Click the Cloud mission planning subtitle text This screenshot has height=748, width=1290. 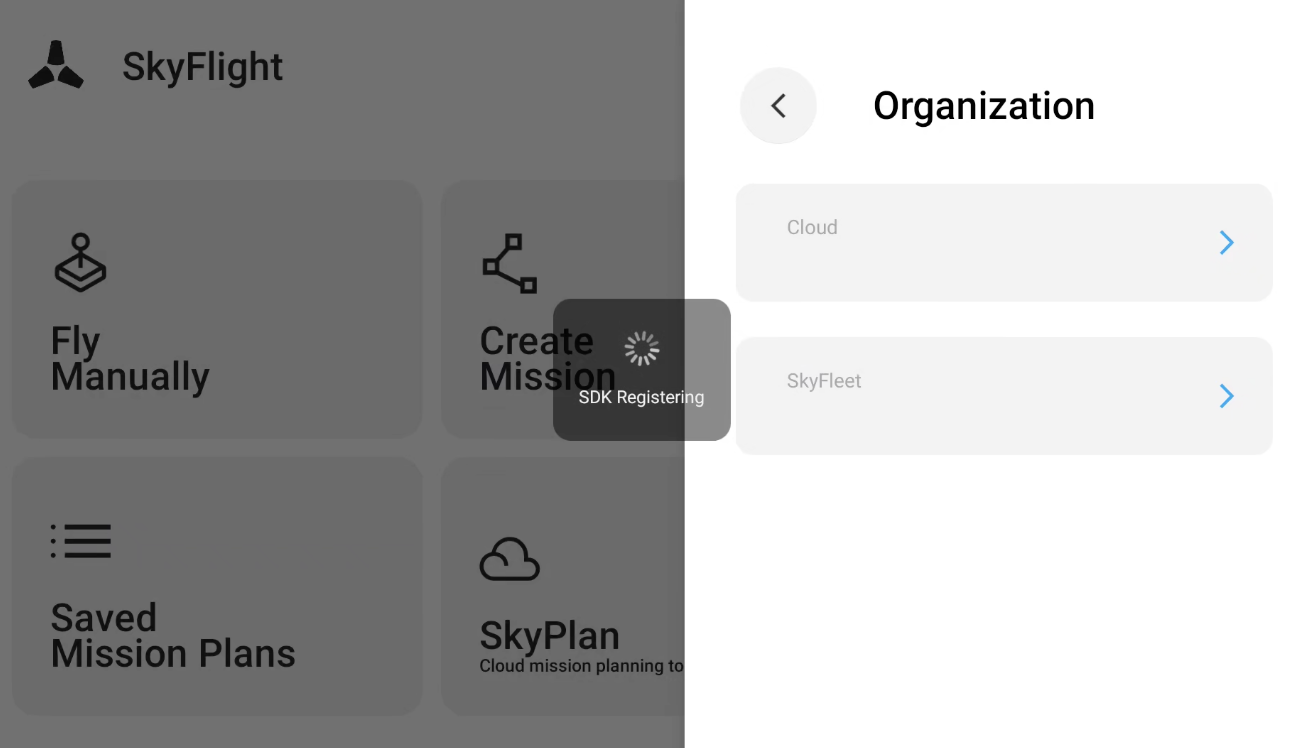coord(582,666)
